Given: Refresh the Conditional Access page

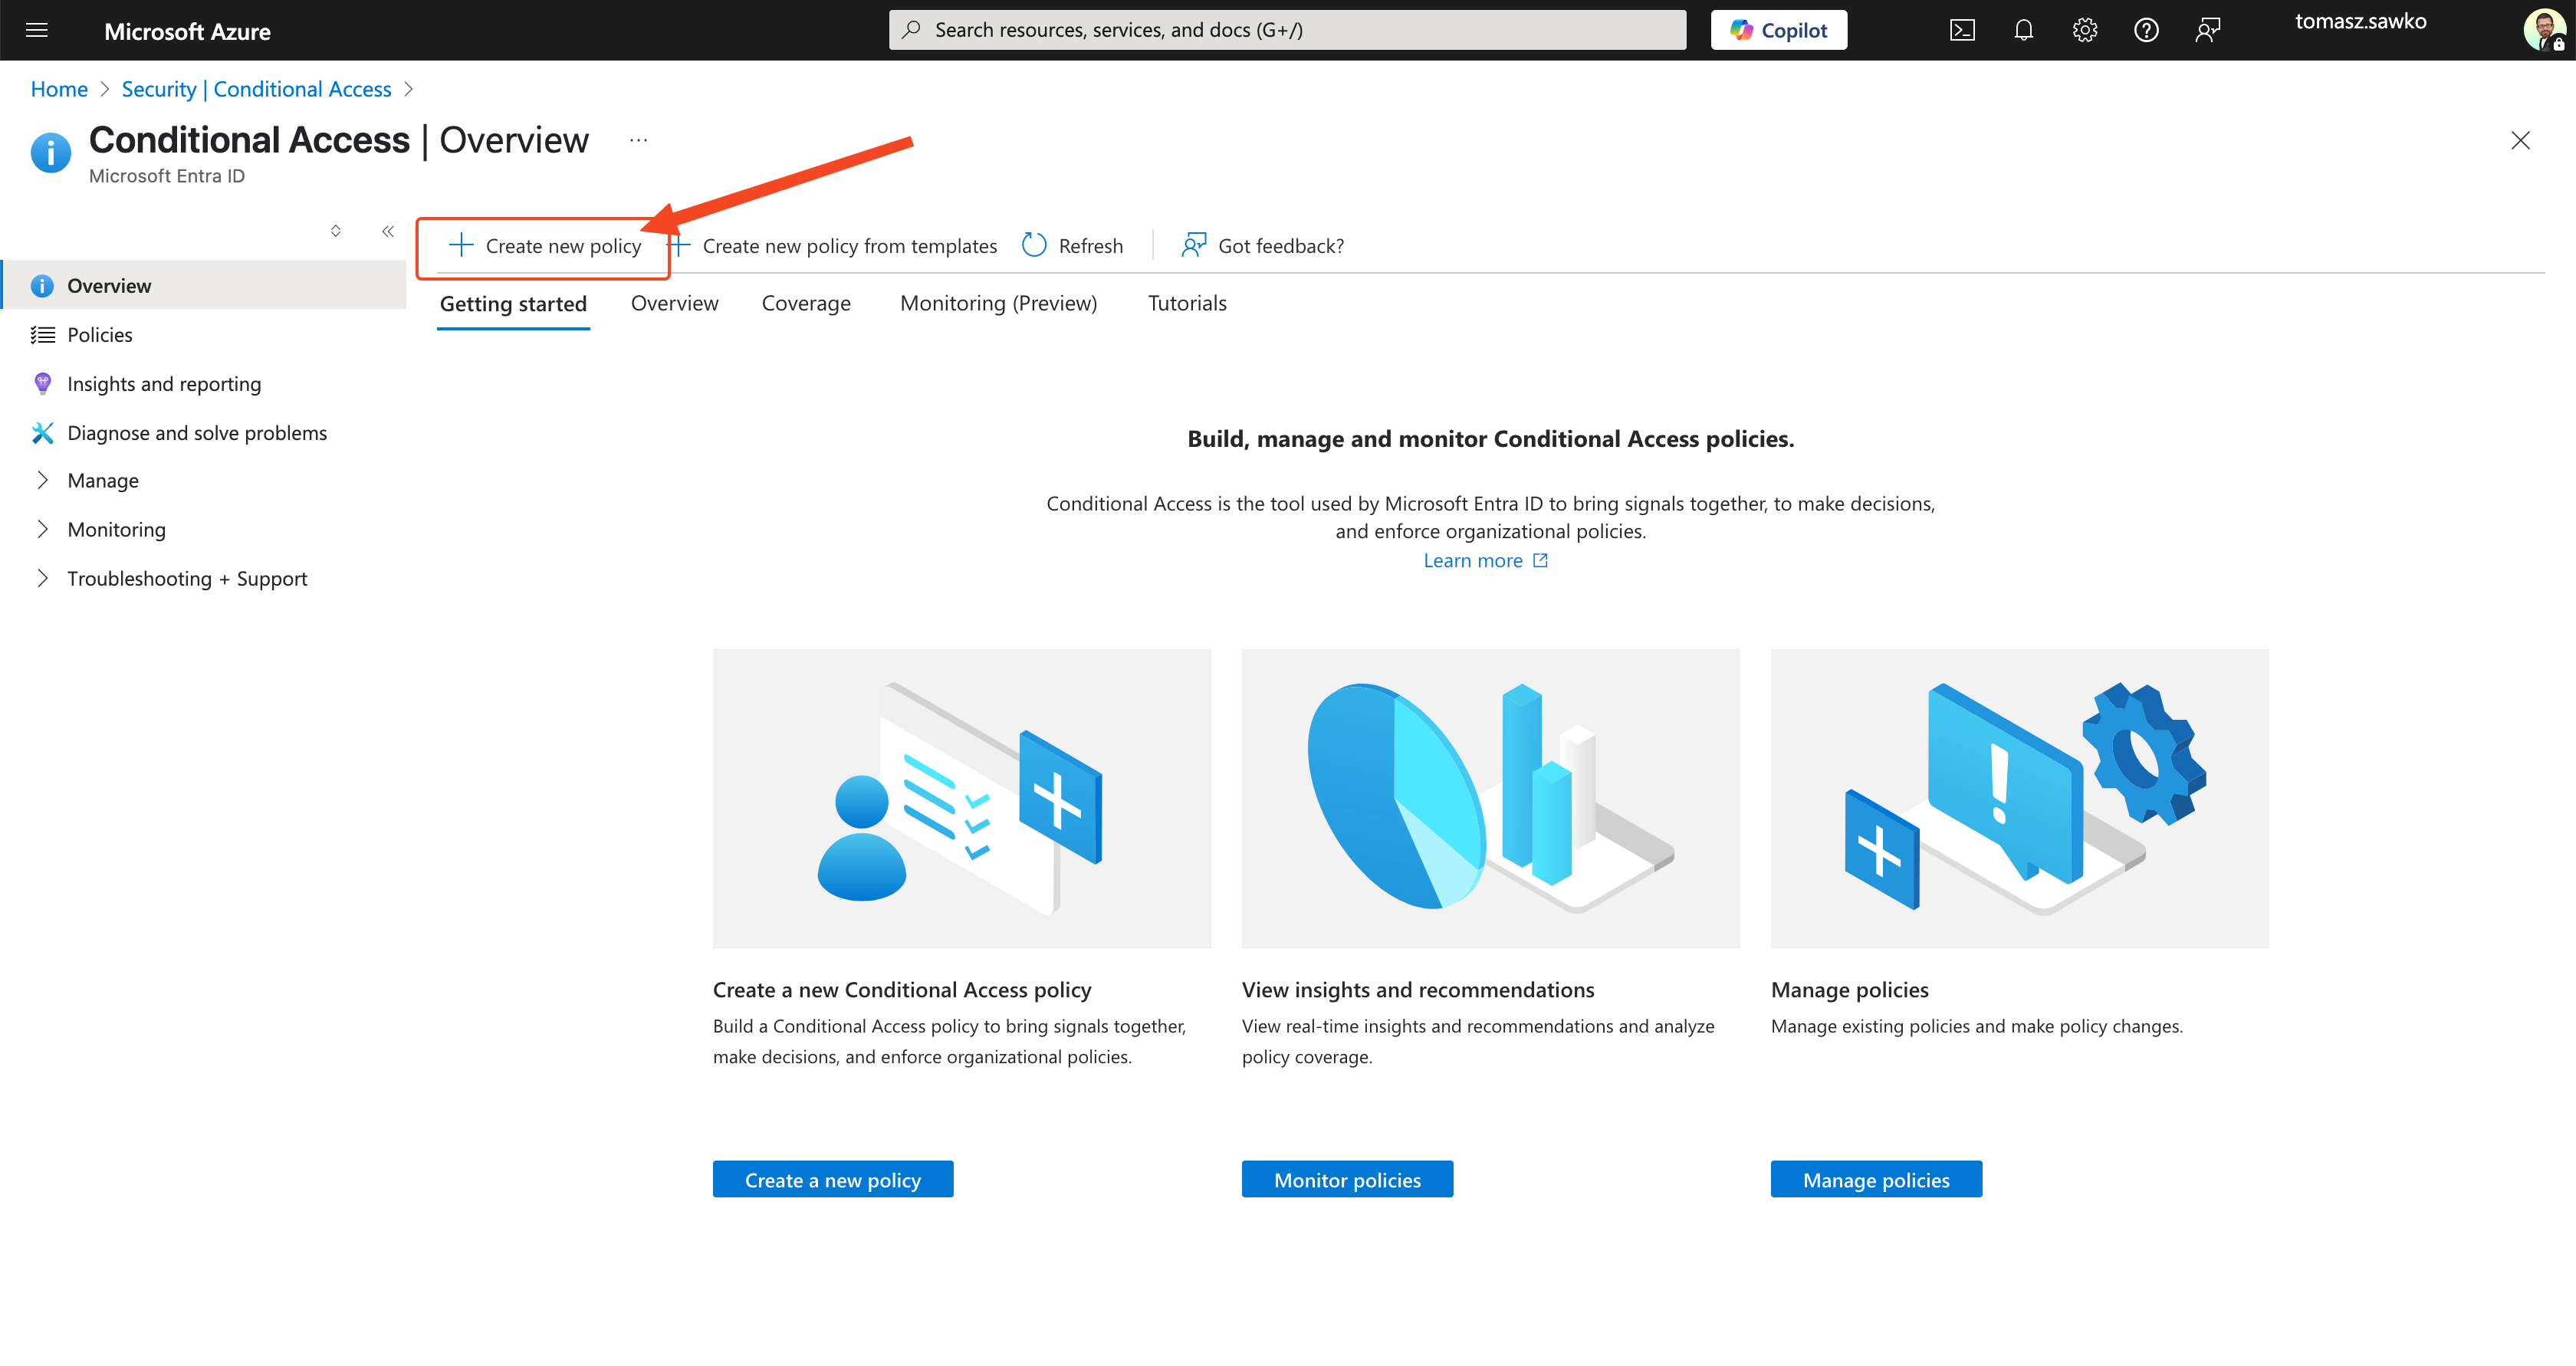Looking at the screenshot, I should [x=1073, y=246].
